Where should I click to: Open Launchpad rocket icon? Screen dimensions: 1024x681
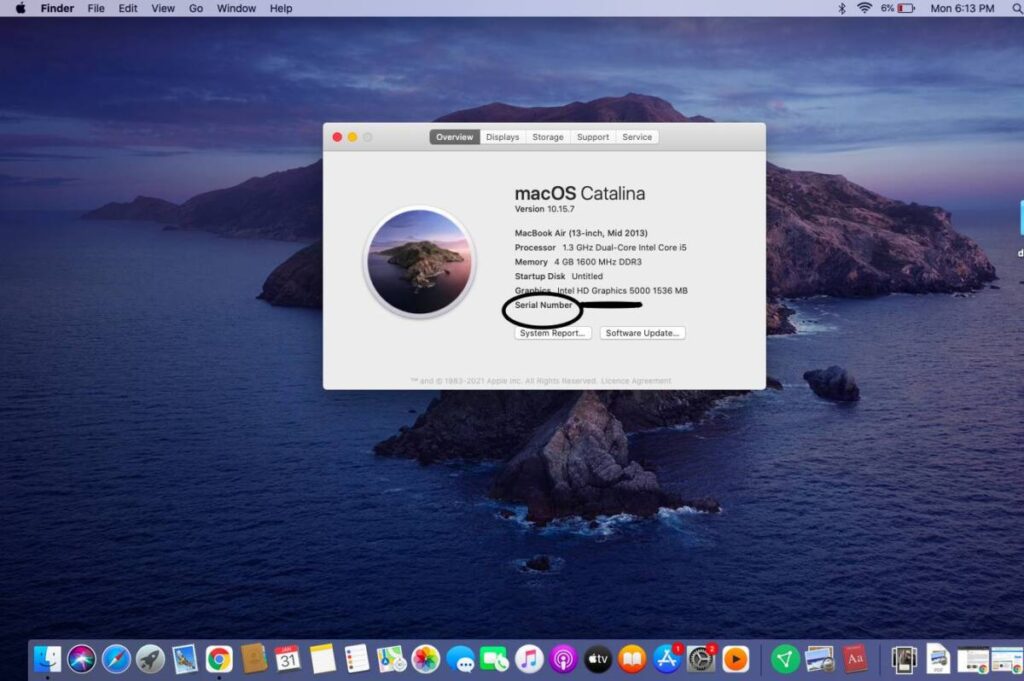tap(150, 659)
